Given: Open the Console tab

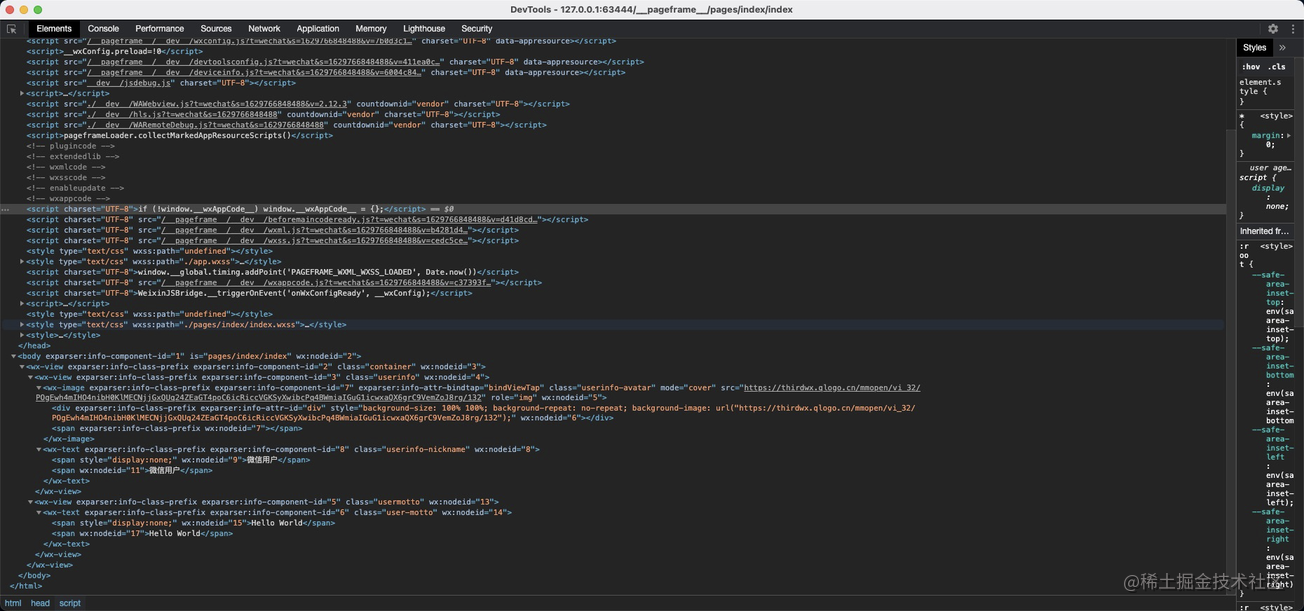Looking at the screenshot, I should click(x=103, y=29).
